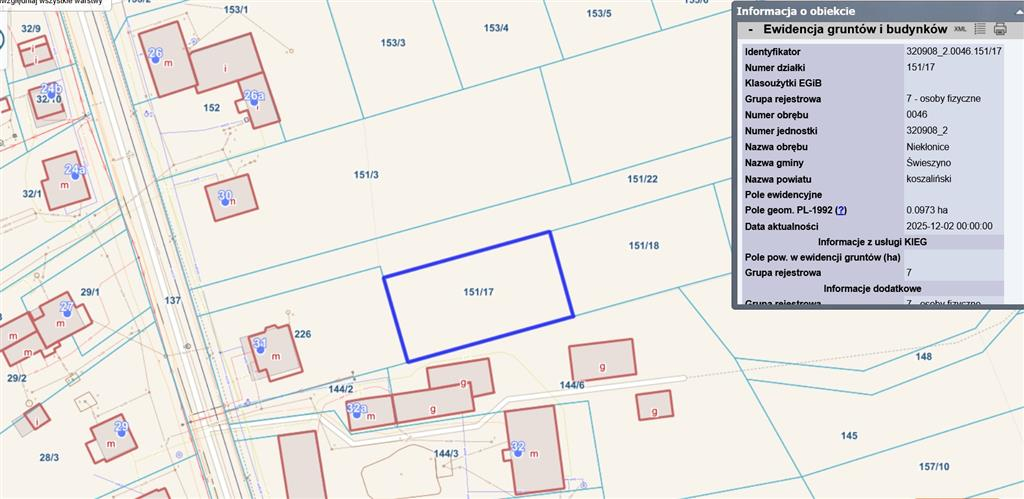
Task: Click the Identyfikator value 320908_2.0046.151/17
Action: tap(953, 51)
